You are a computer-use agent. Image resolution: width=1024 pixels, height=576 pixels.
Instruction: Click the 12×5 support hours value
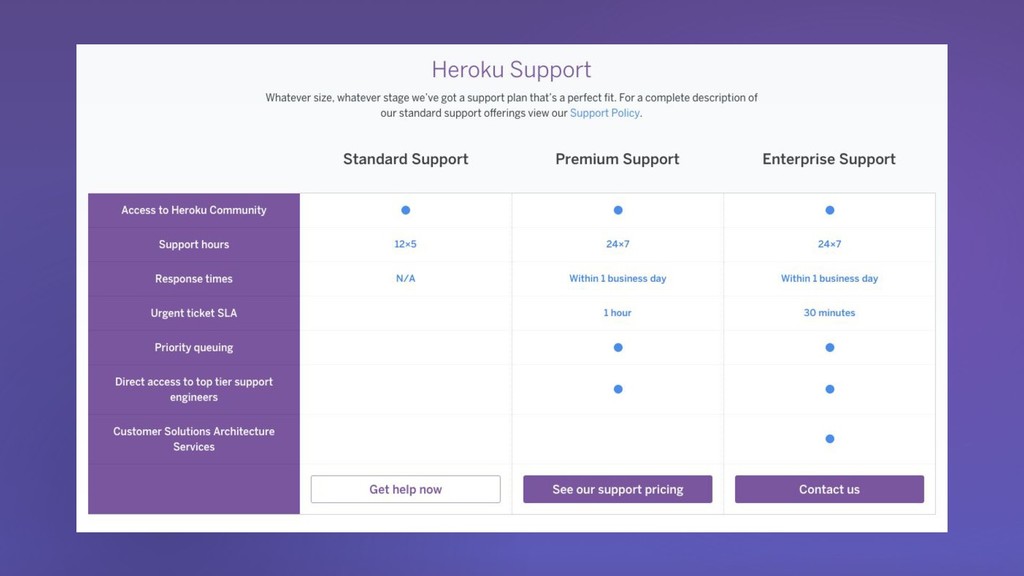coord(405,244)
